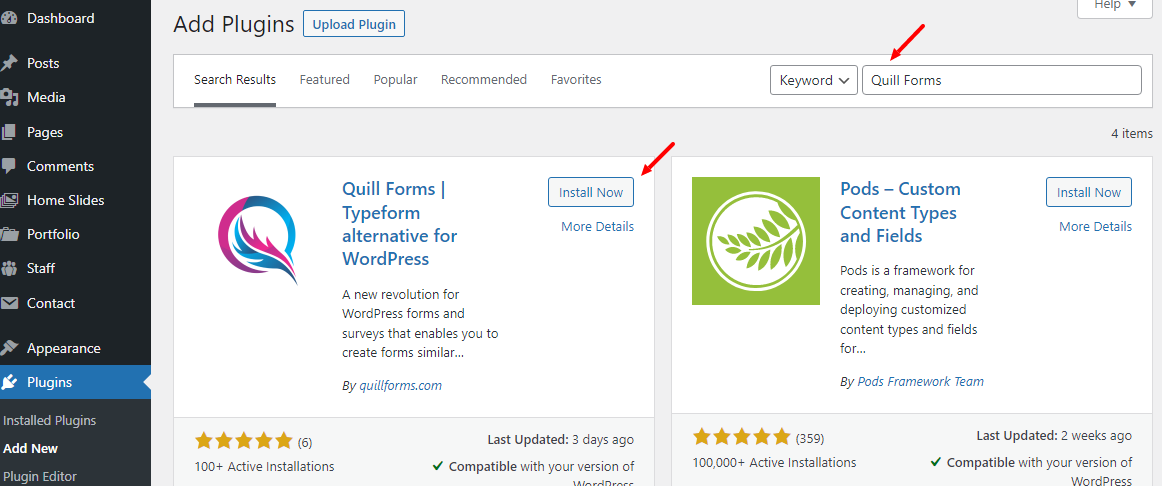Click the plugin search input field
This screenshot has height=486, width=1162.
tap(1001, 80)
